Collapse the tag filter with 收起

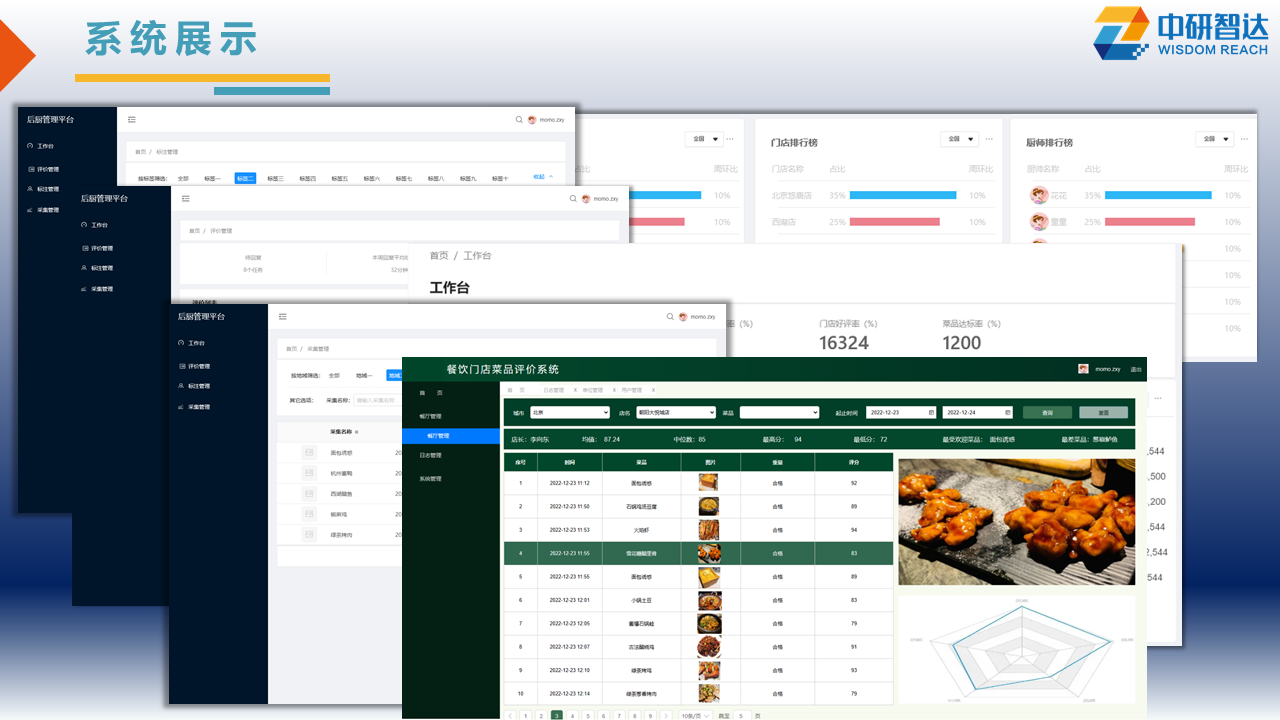point(542,177)
